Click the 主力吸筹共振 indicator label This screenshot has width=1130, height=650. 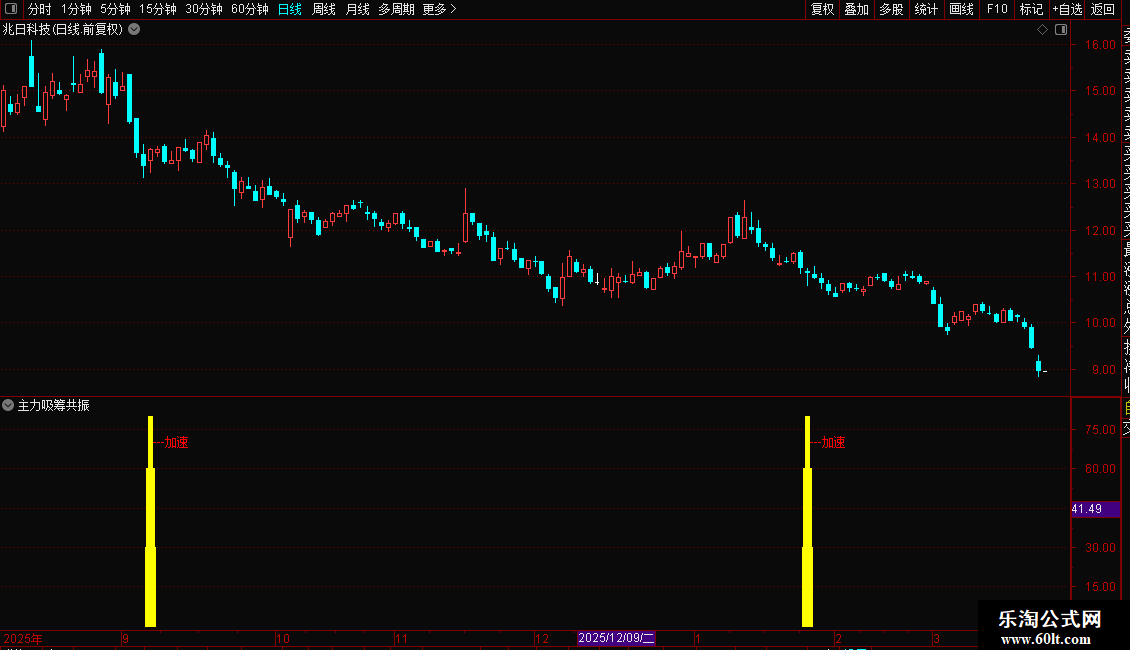53,406
